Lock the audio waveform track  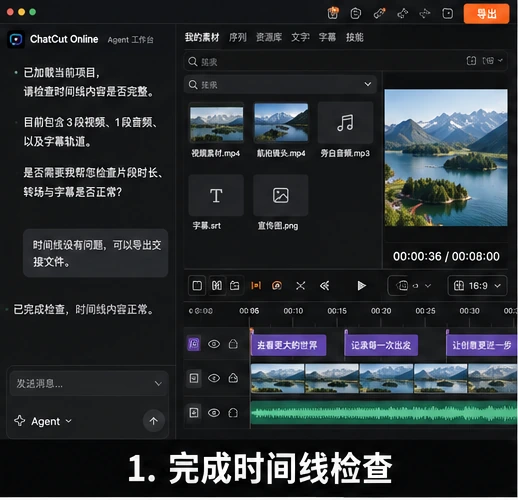[x=233, y=413]
